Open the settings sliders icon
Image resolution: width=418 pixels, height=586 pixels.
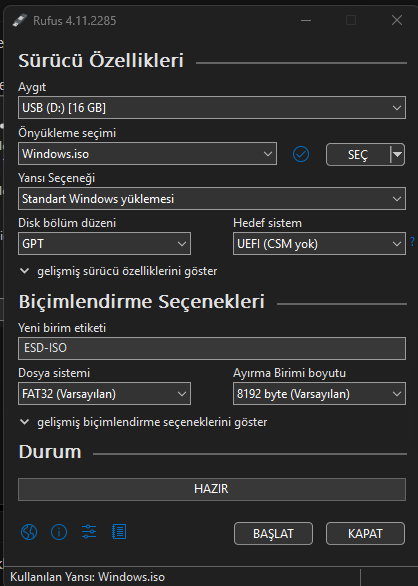[x=89, y=532]
